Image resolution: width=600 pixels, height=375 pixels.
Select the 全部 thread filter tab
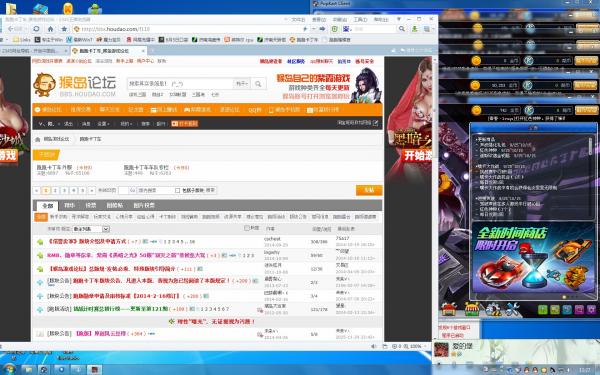click(47, 205)
